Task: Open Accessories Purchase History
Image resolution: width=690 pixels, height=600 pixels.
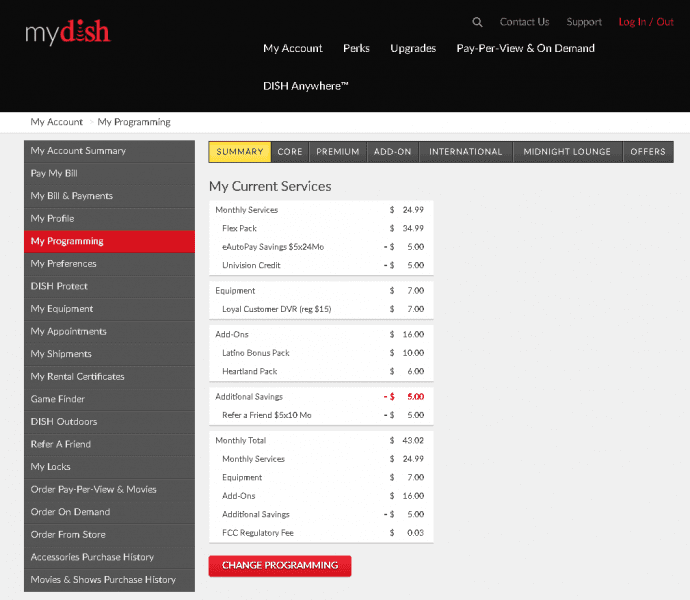Action: coord(110,557)
